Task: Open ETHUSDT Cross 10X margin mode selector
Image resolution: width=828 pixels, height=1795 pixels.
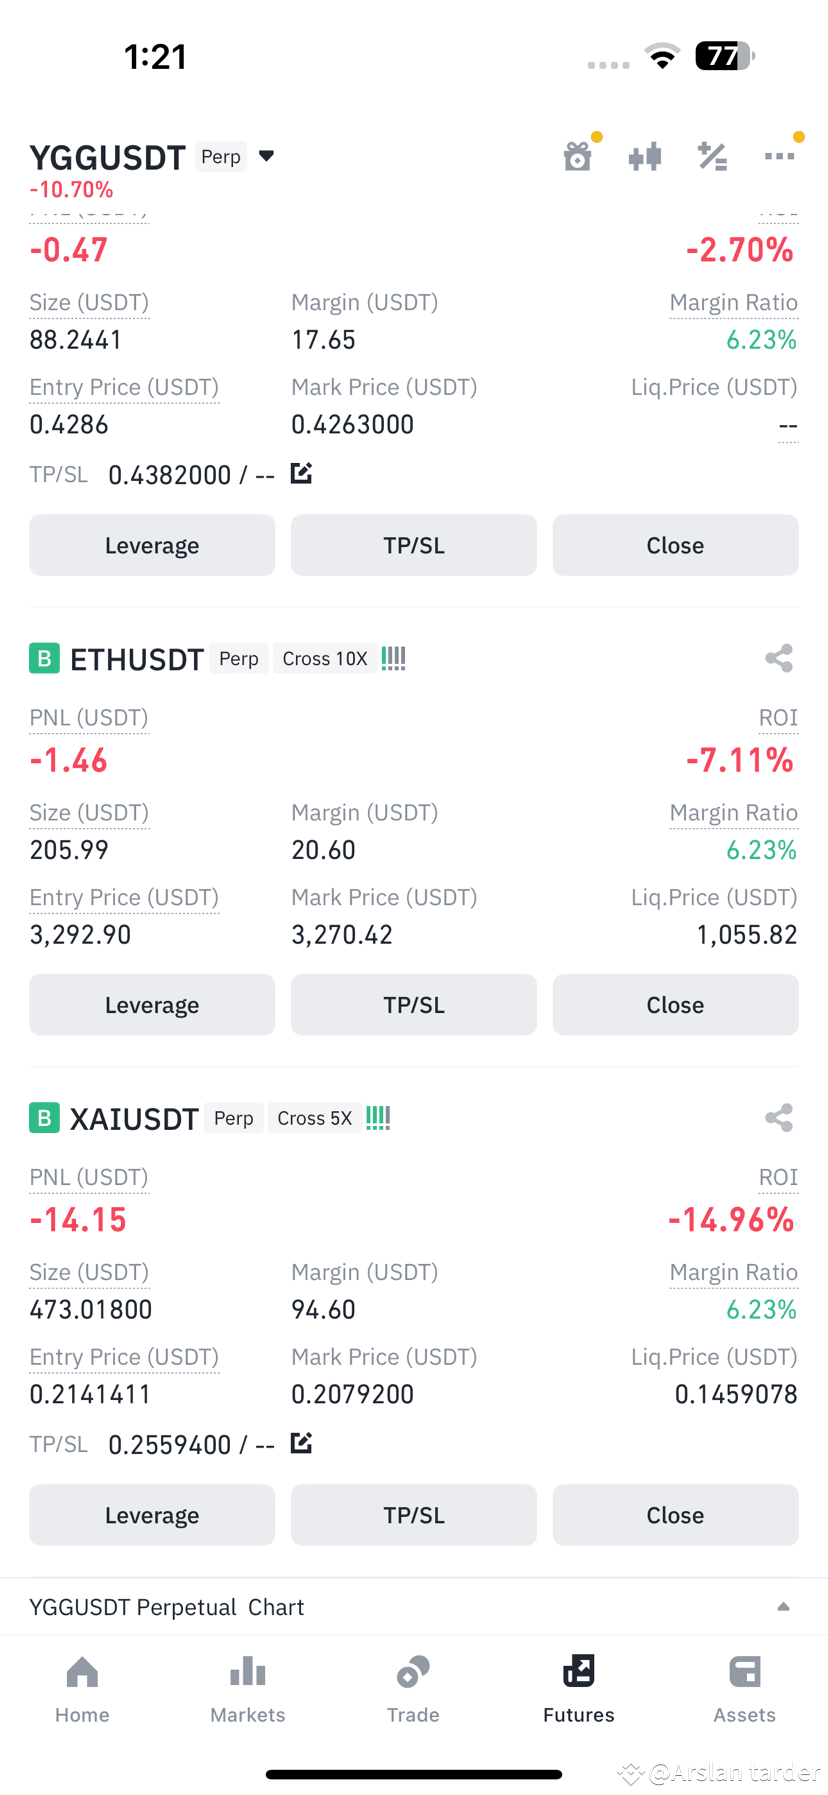Action: tap(325, 659)
